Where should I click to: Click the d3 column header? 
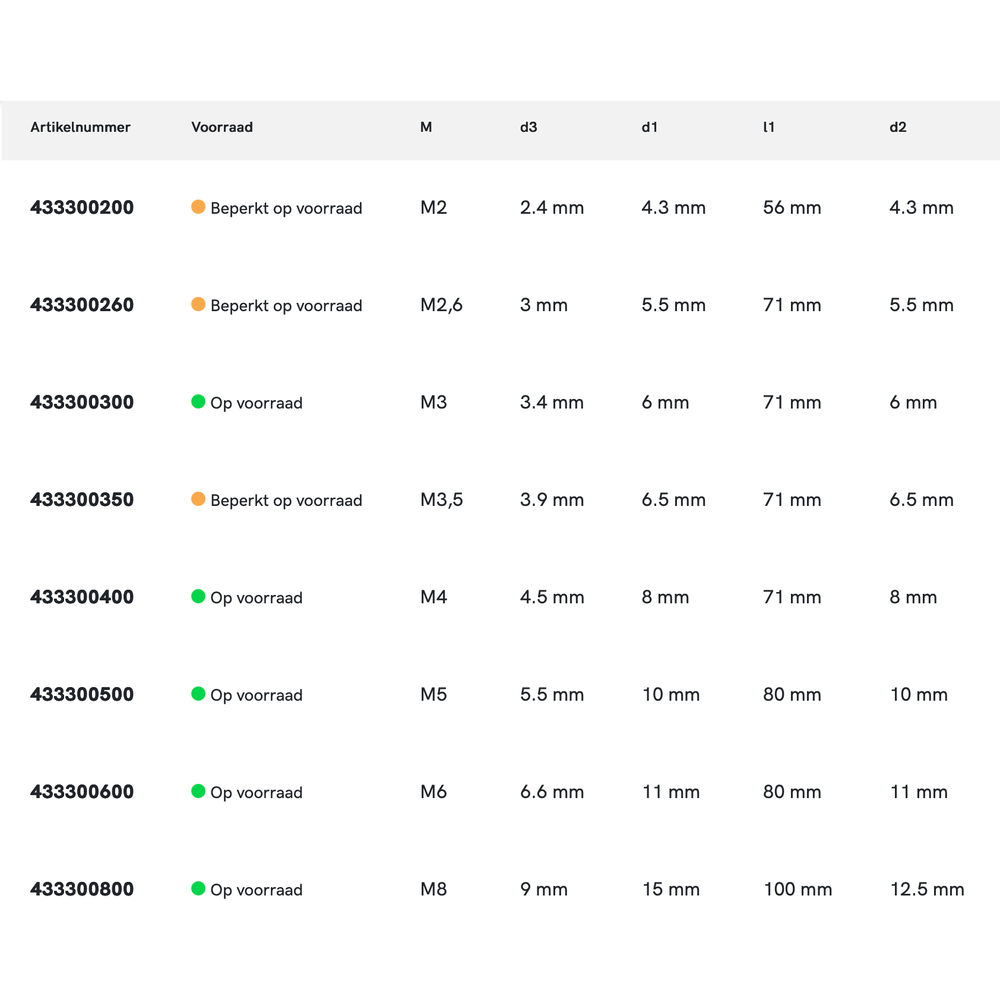tap(528, 128)
